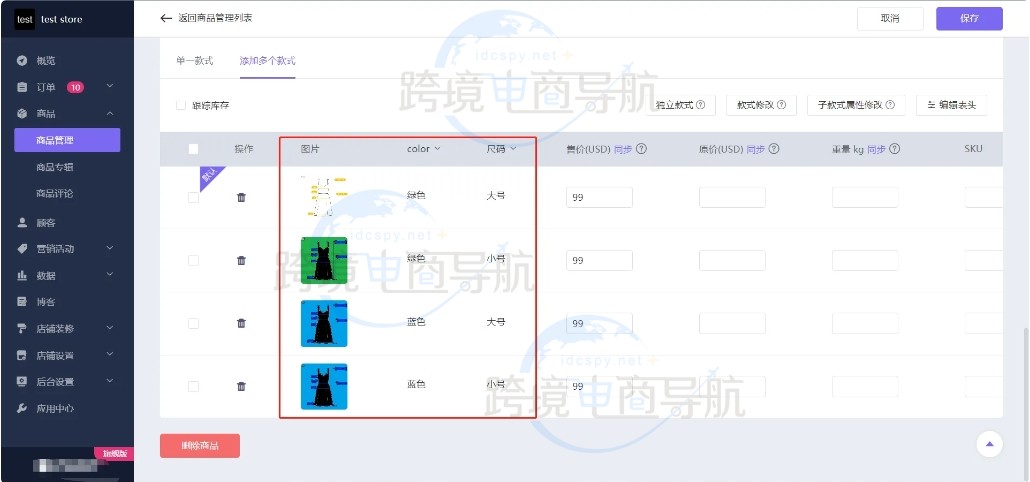Expand the 店铺装修 menu chevron
Viewport: 1030px width, 482px height.
(110, 328)
